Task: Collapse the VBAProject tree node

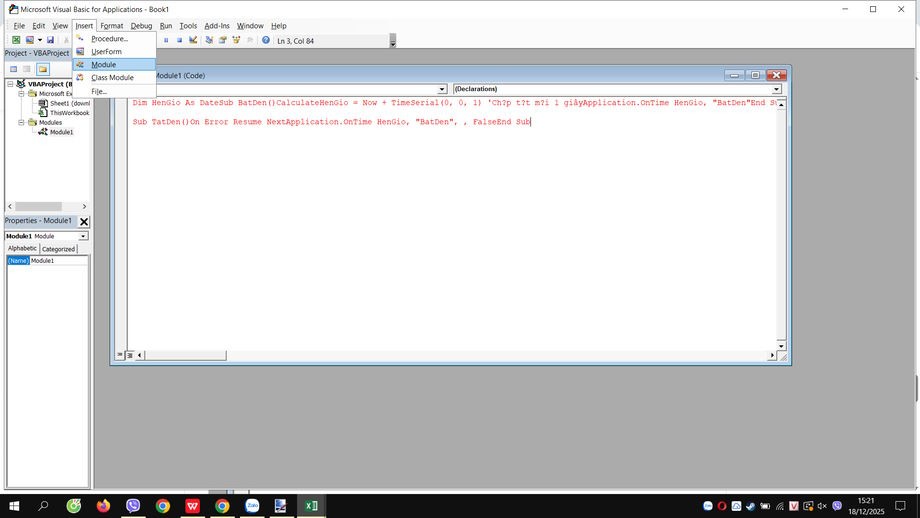Action: point(10,84)
